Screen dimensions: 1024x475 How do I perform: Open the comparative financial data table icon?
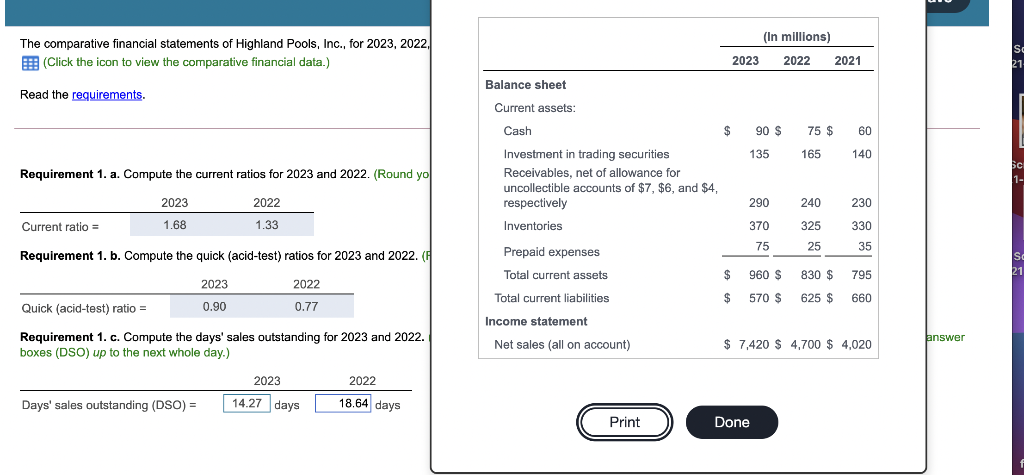click(x=29, y=63)
